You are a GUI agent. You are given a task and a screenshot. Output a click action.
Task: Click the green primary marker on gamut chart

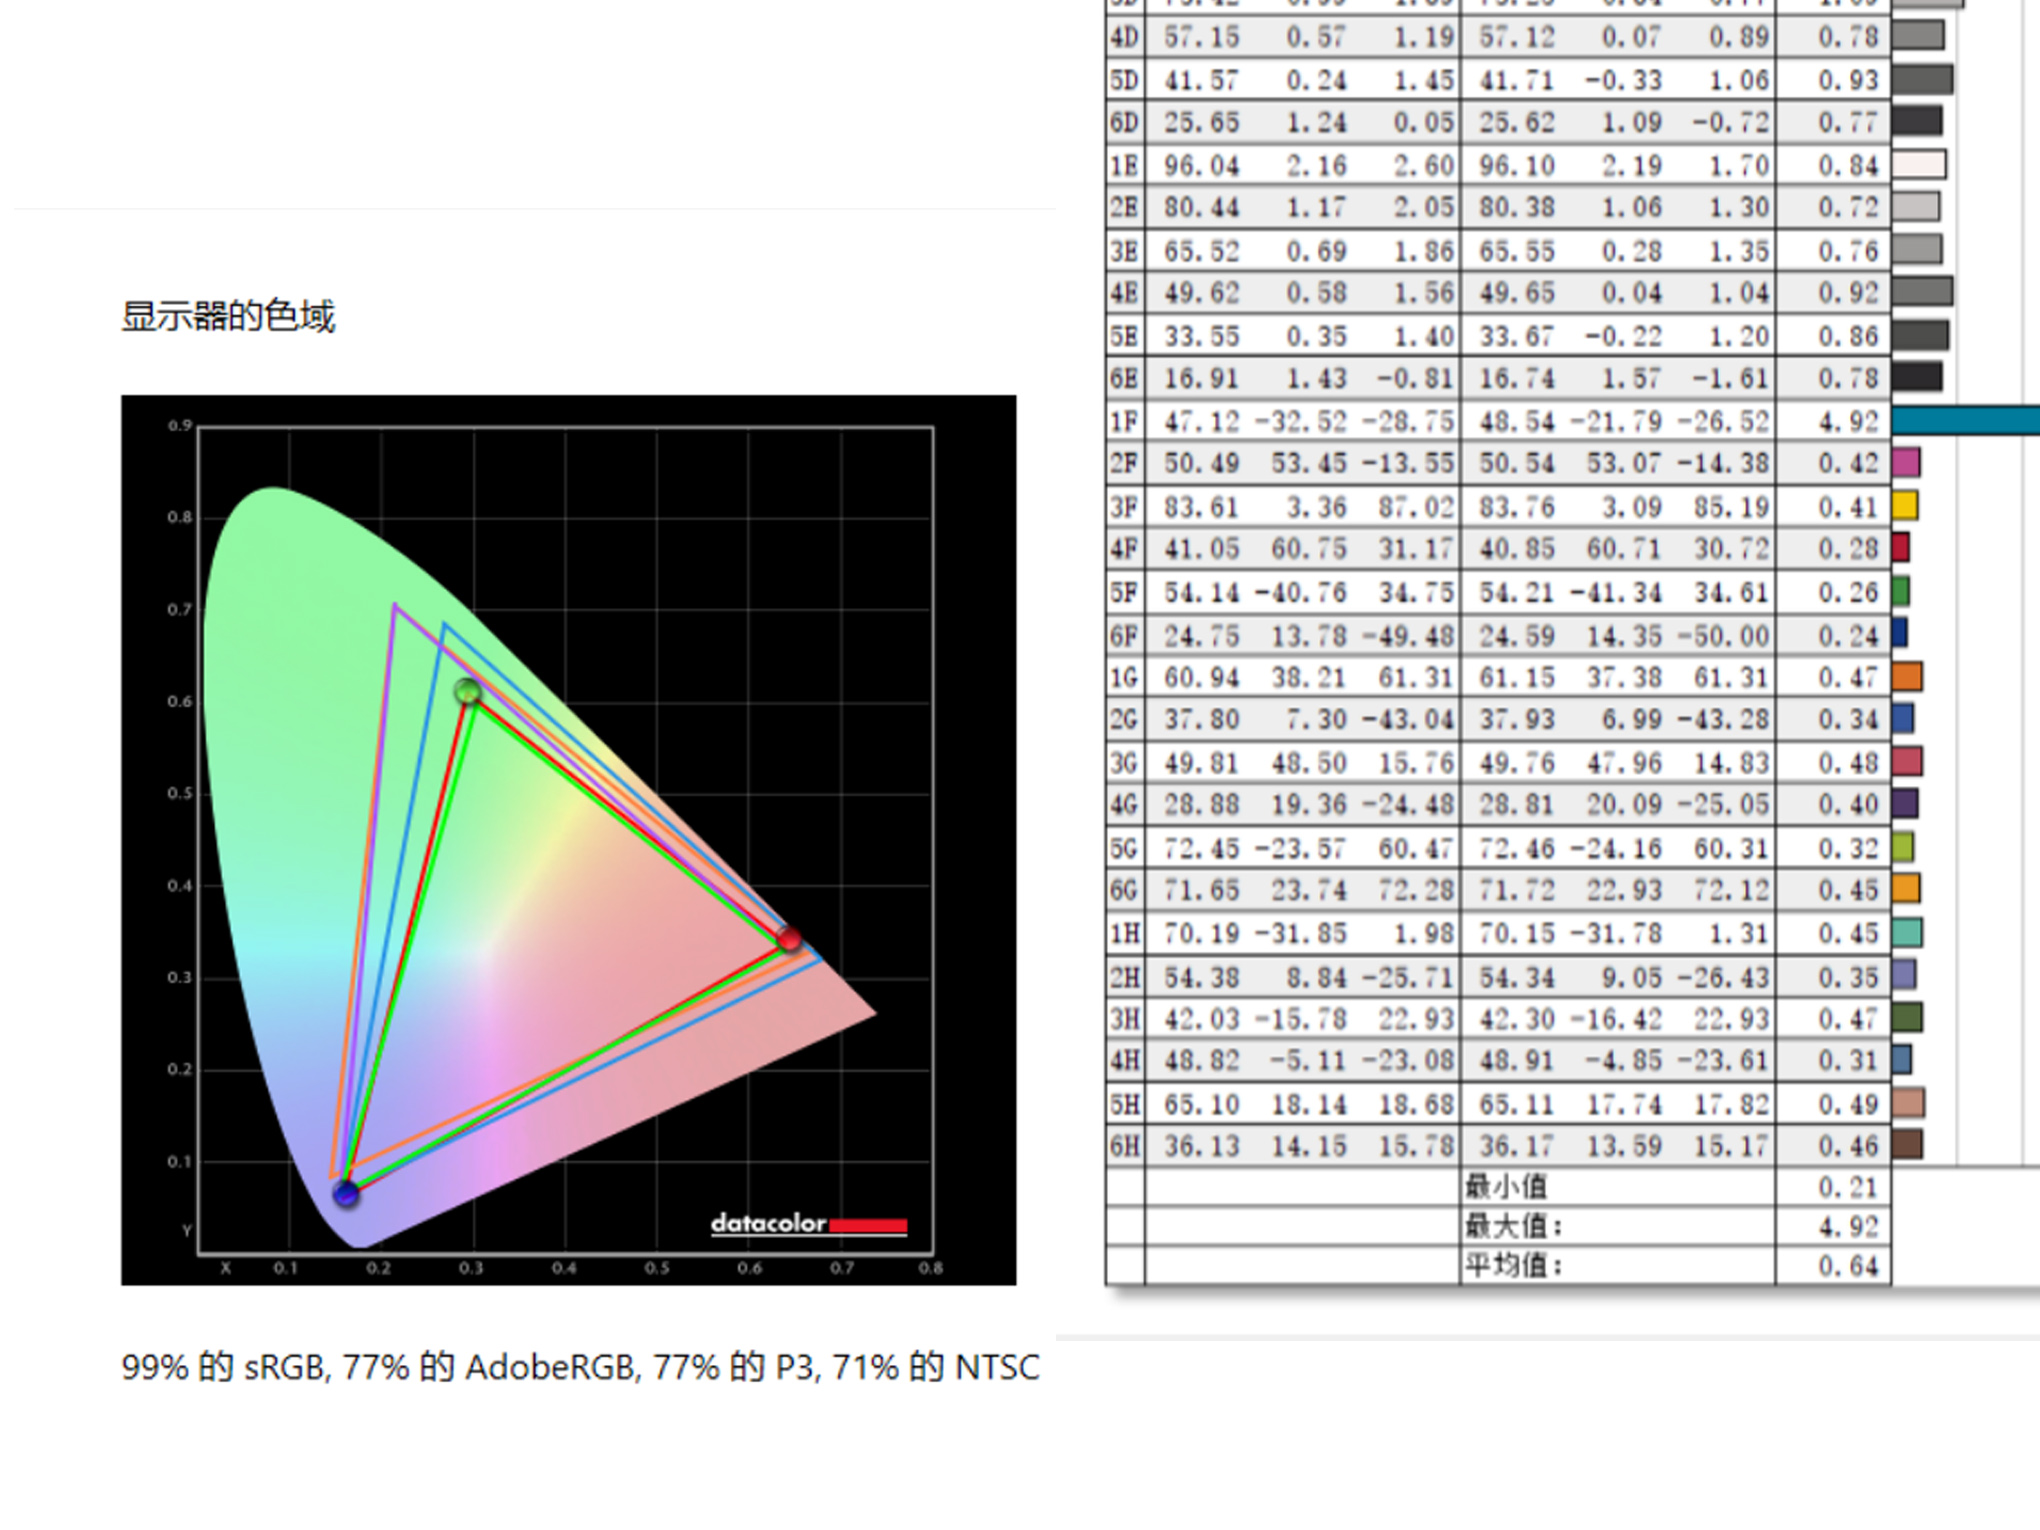coord(467,691)
